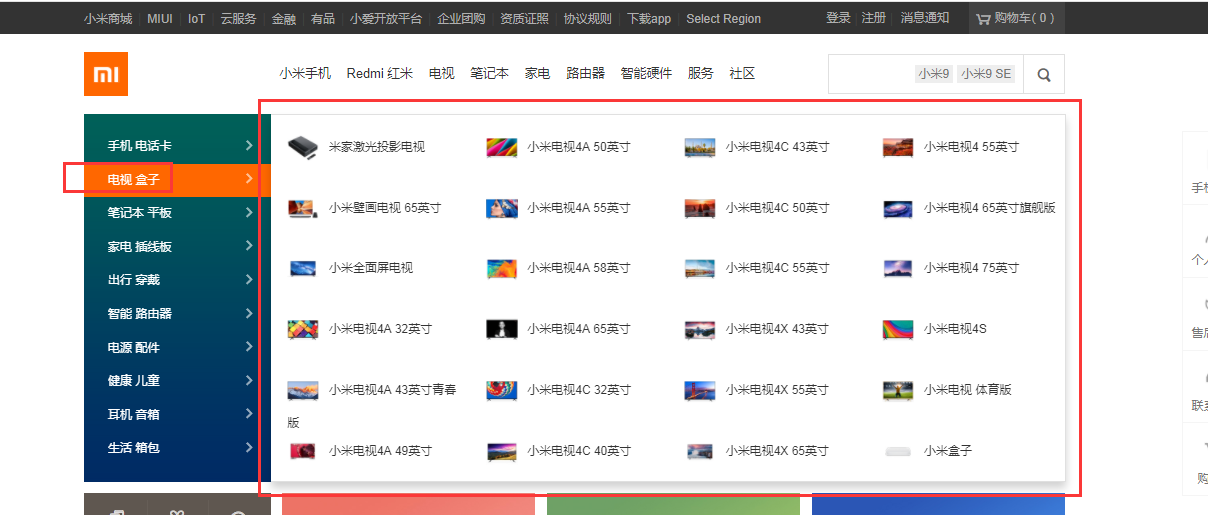This screenshot has height=515, width=1208.
Task: Click 登录 to sign in
Action: coord(838,18)
